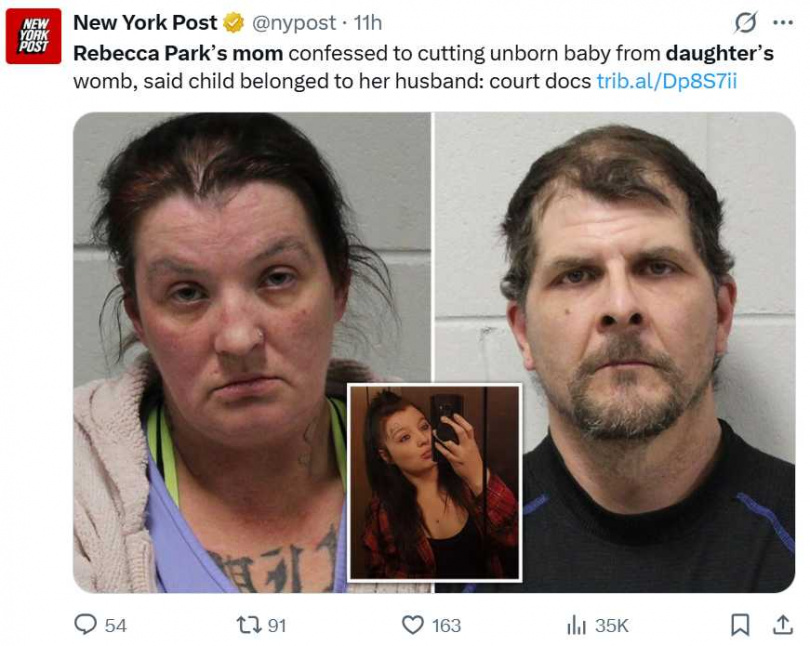
Task: Click the repost arrows icon
Action: tap(248, 625)
